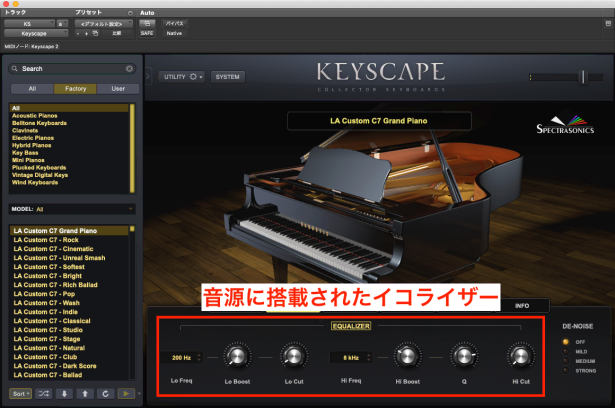Click the Hi Cut knob
Viewport: 615px width, 408px height.
point(520,357)
